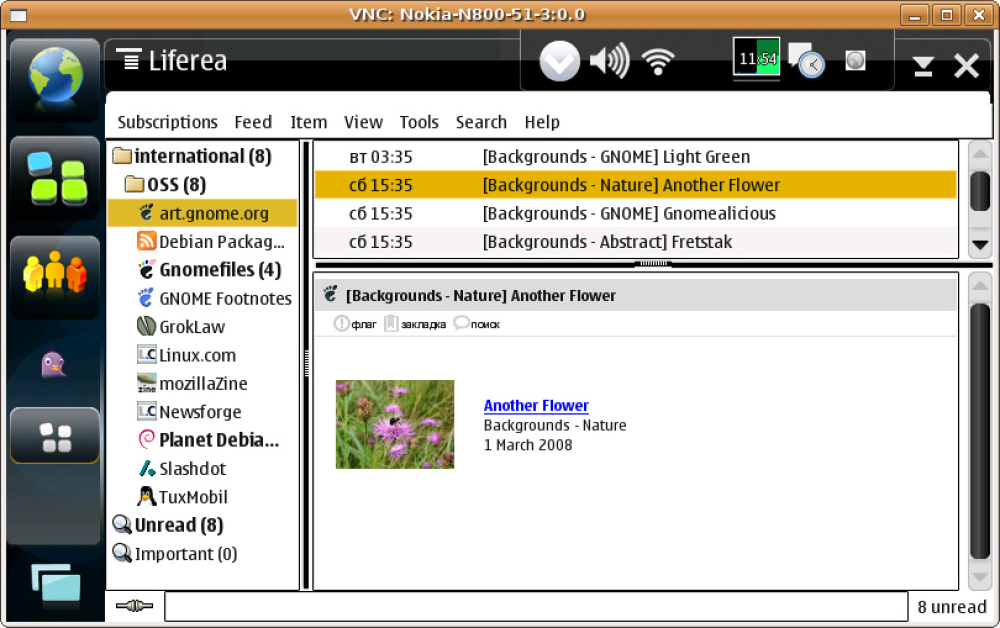
Task: Select the Fretstak headline
Action: point(636,242)
